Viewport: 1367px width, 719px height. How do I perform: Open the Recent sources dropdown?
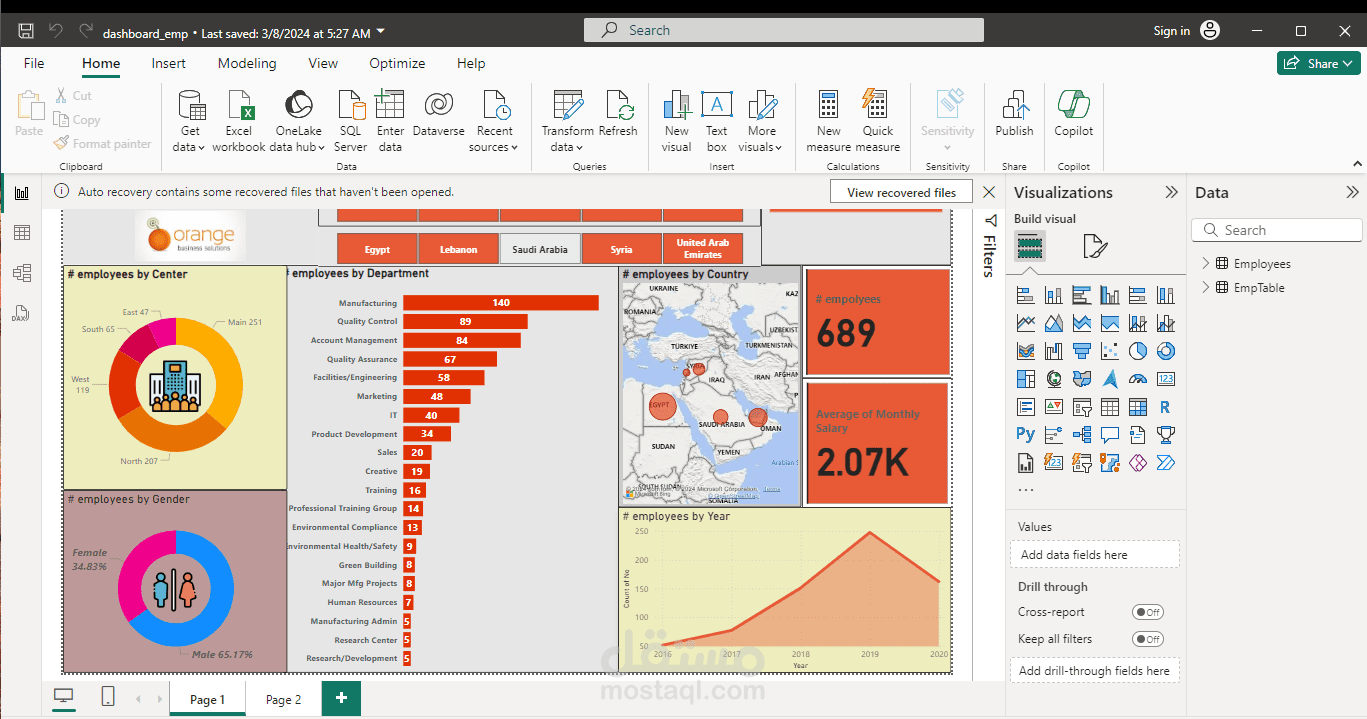(494, 121)
